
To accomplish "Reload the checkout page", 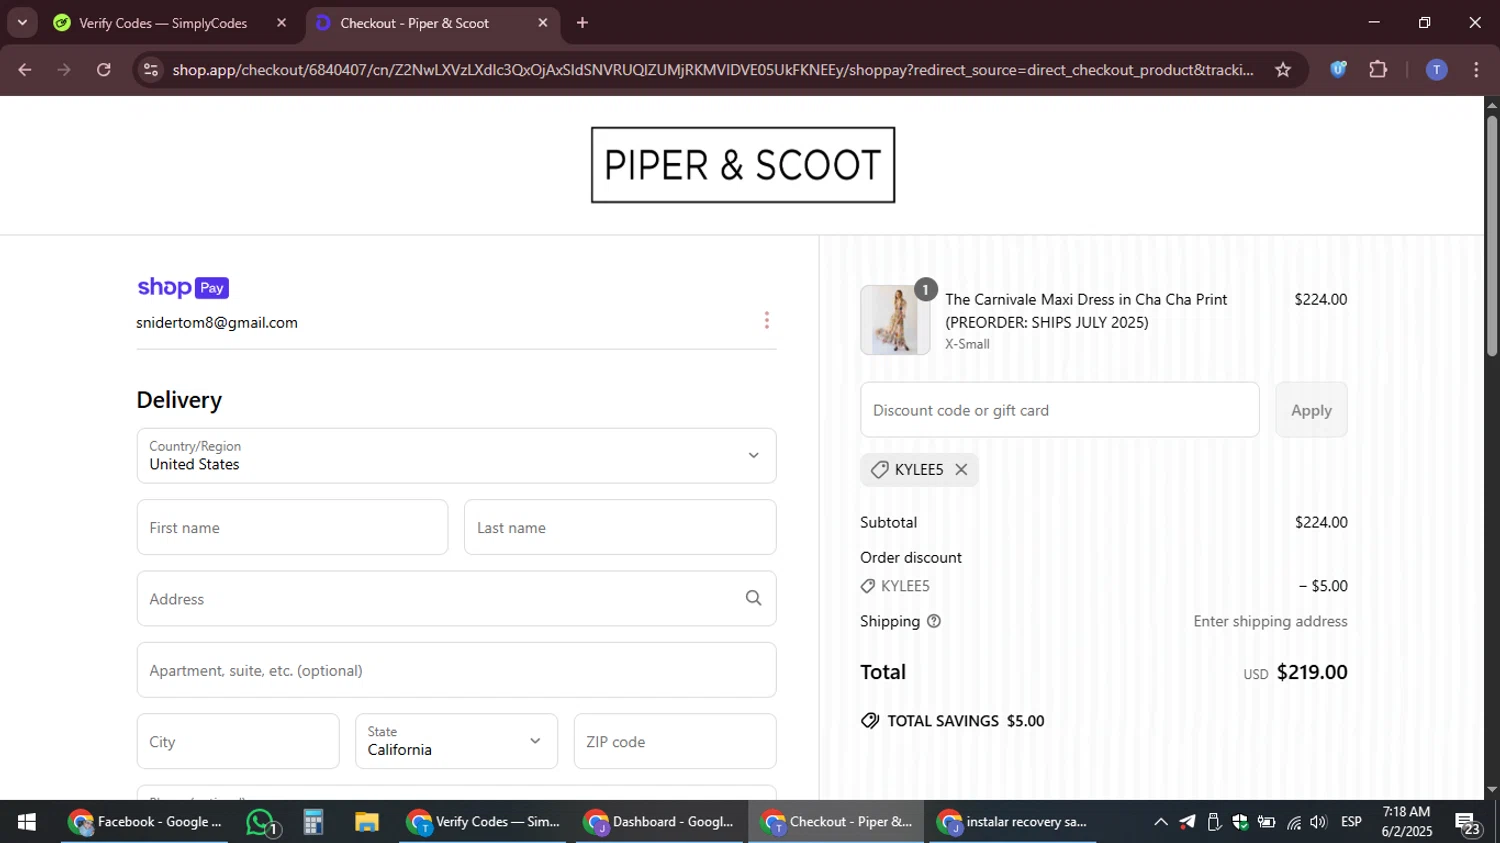I will click(104, 70).
